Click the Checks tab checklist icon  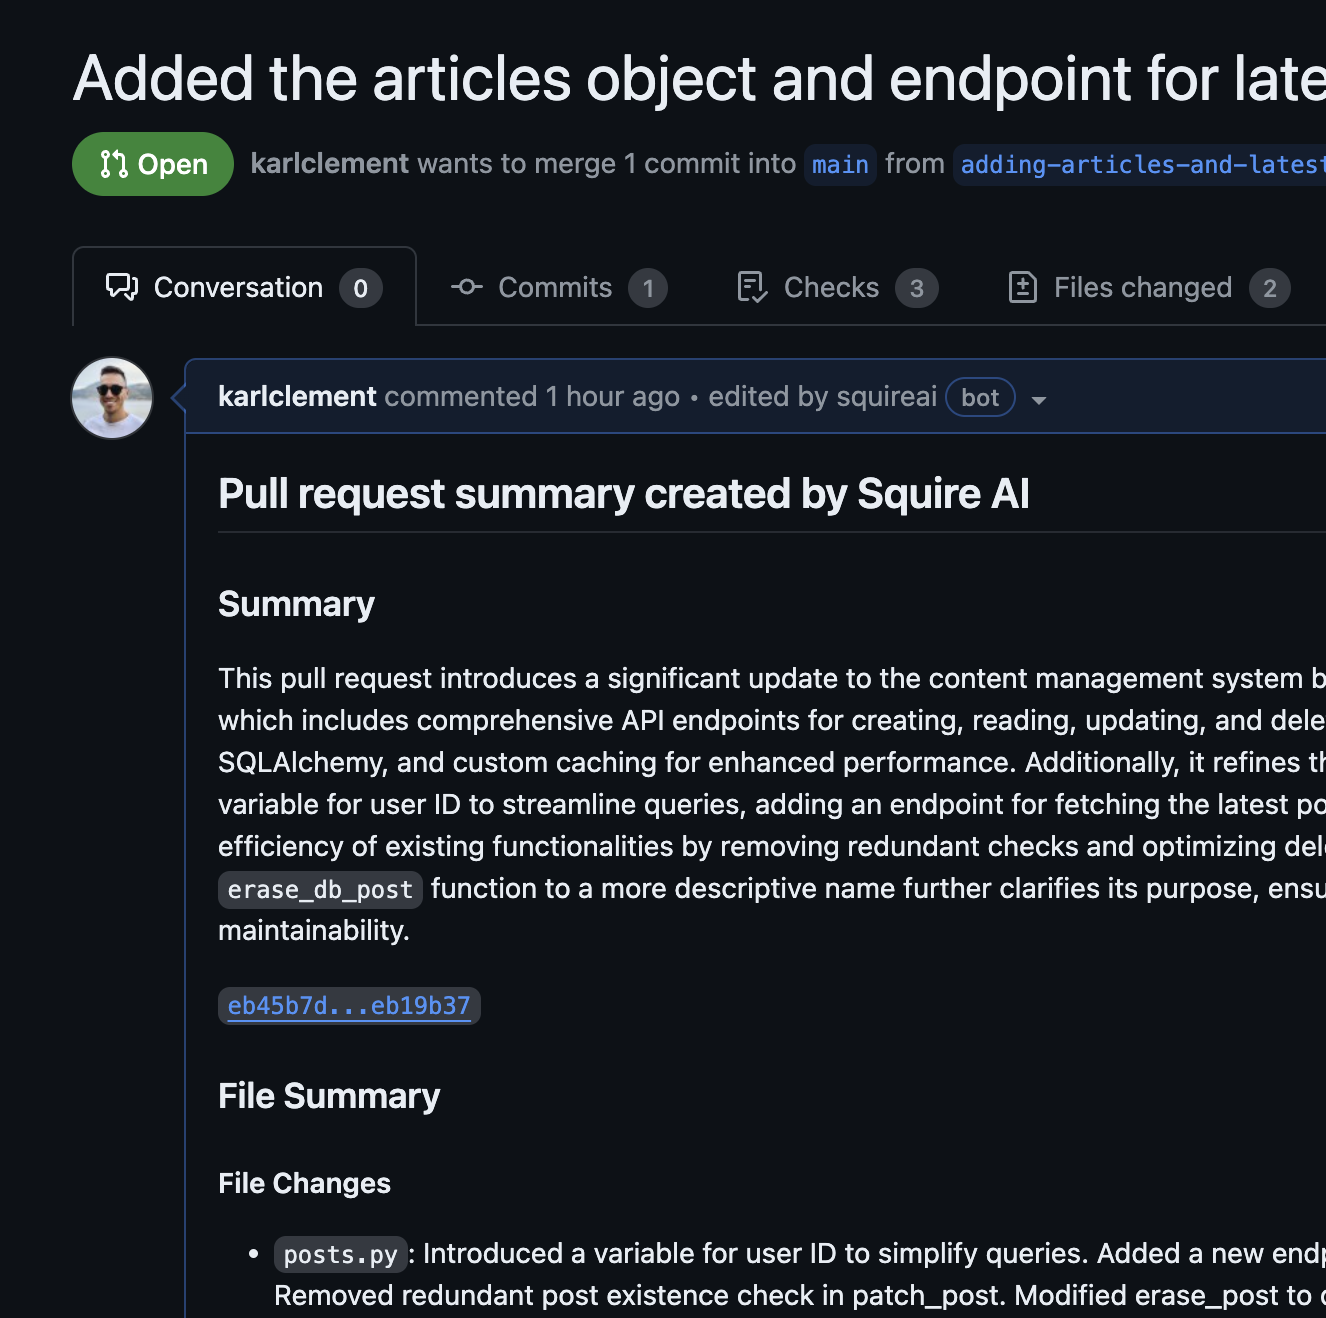[751, 287]
